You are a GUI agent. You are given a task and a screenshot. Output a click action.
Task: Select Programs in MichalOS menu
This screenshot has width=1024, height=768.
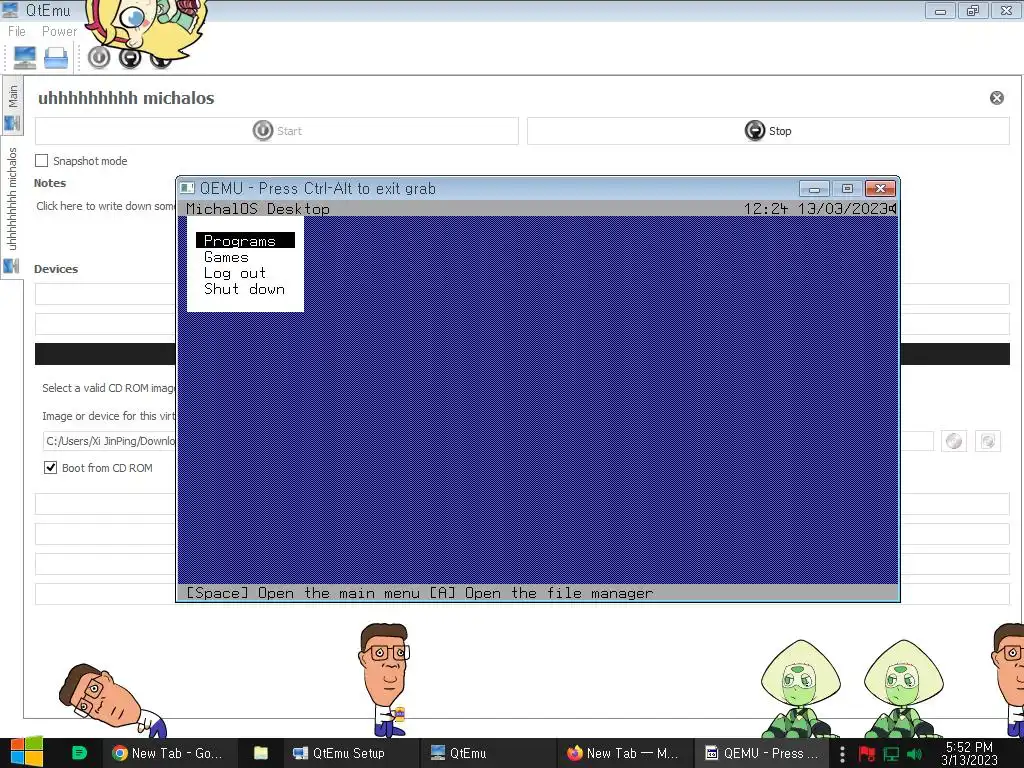[246, 241]
